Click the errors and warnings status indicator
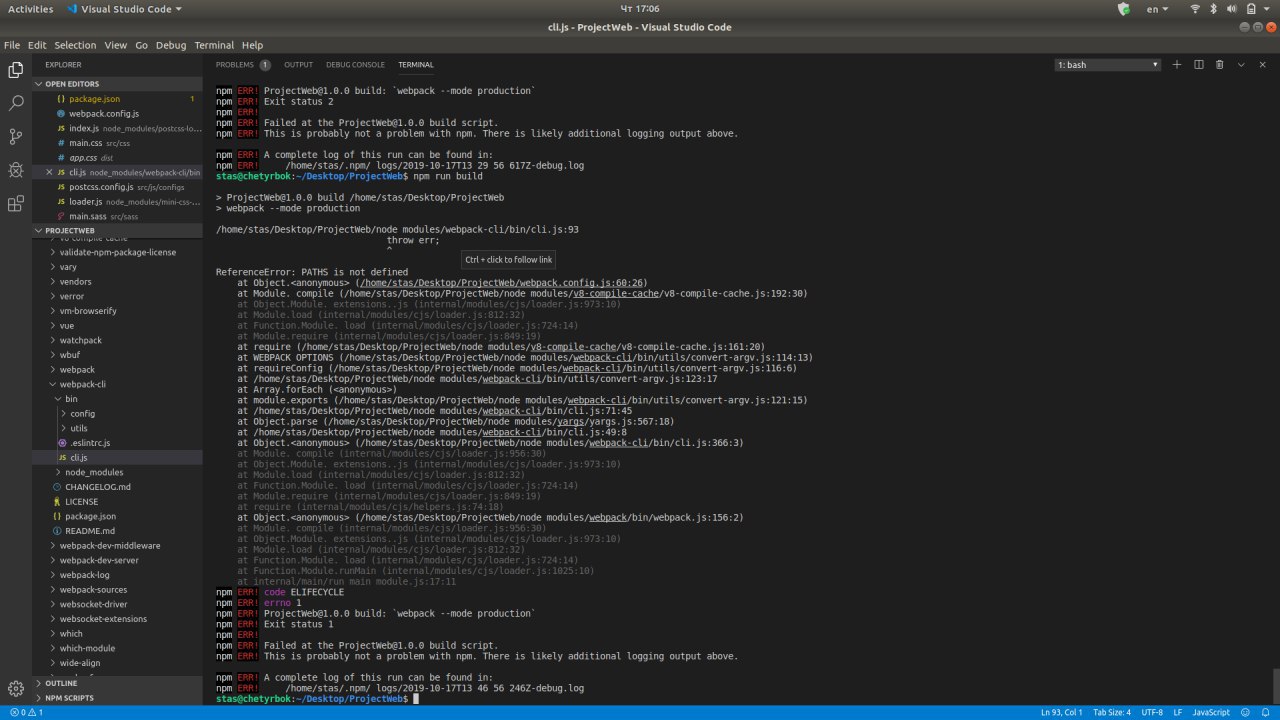The height and width of the screenshot is (720, 1280). 26,712
